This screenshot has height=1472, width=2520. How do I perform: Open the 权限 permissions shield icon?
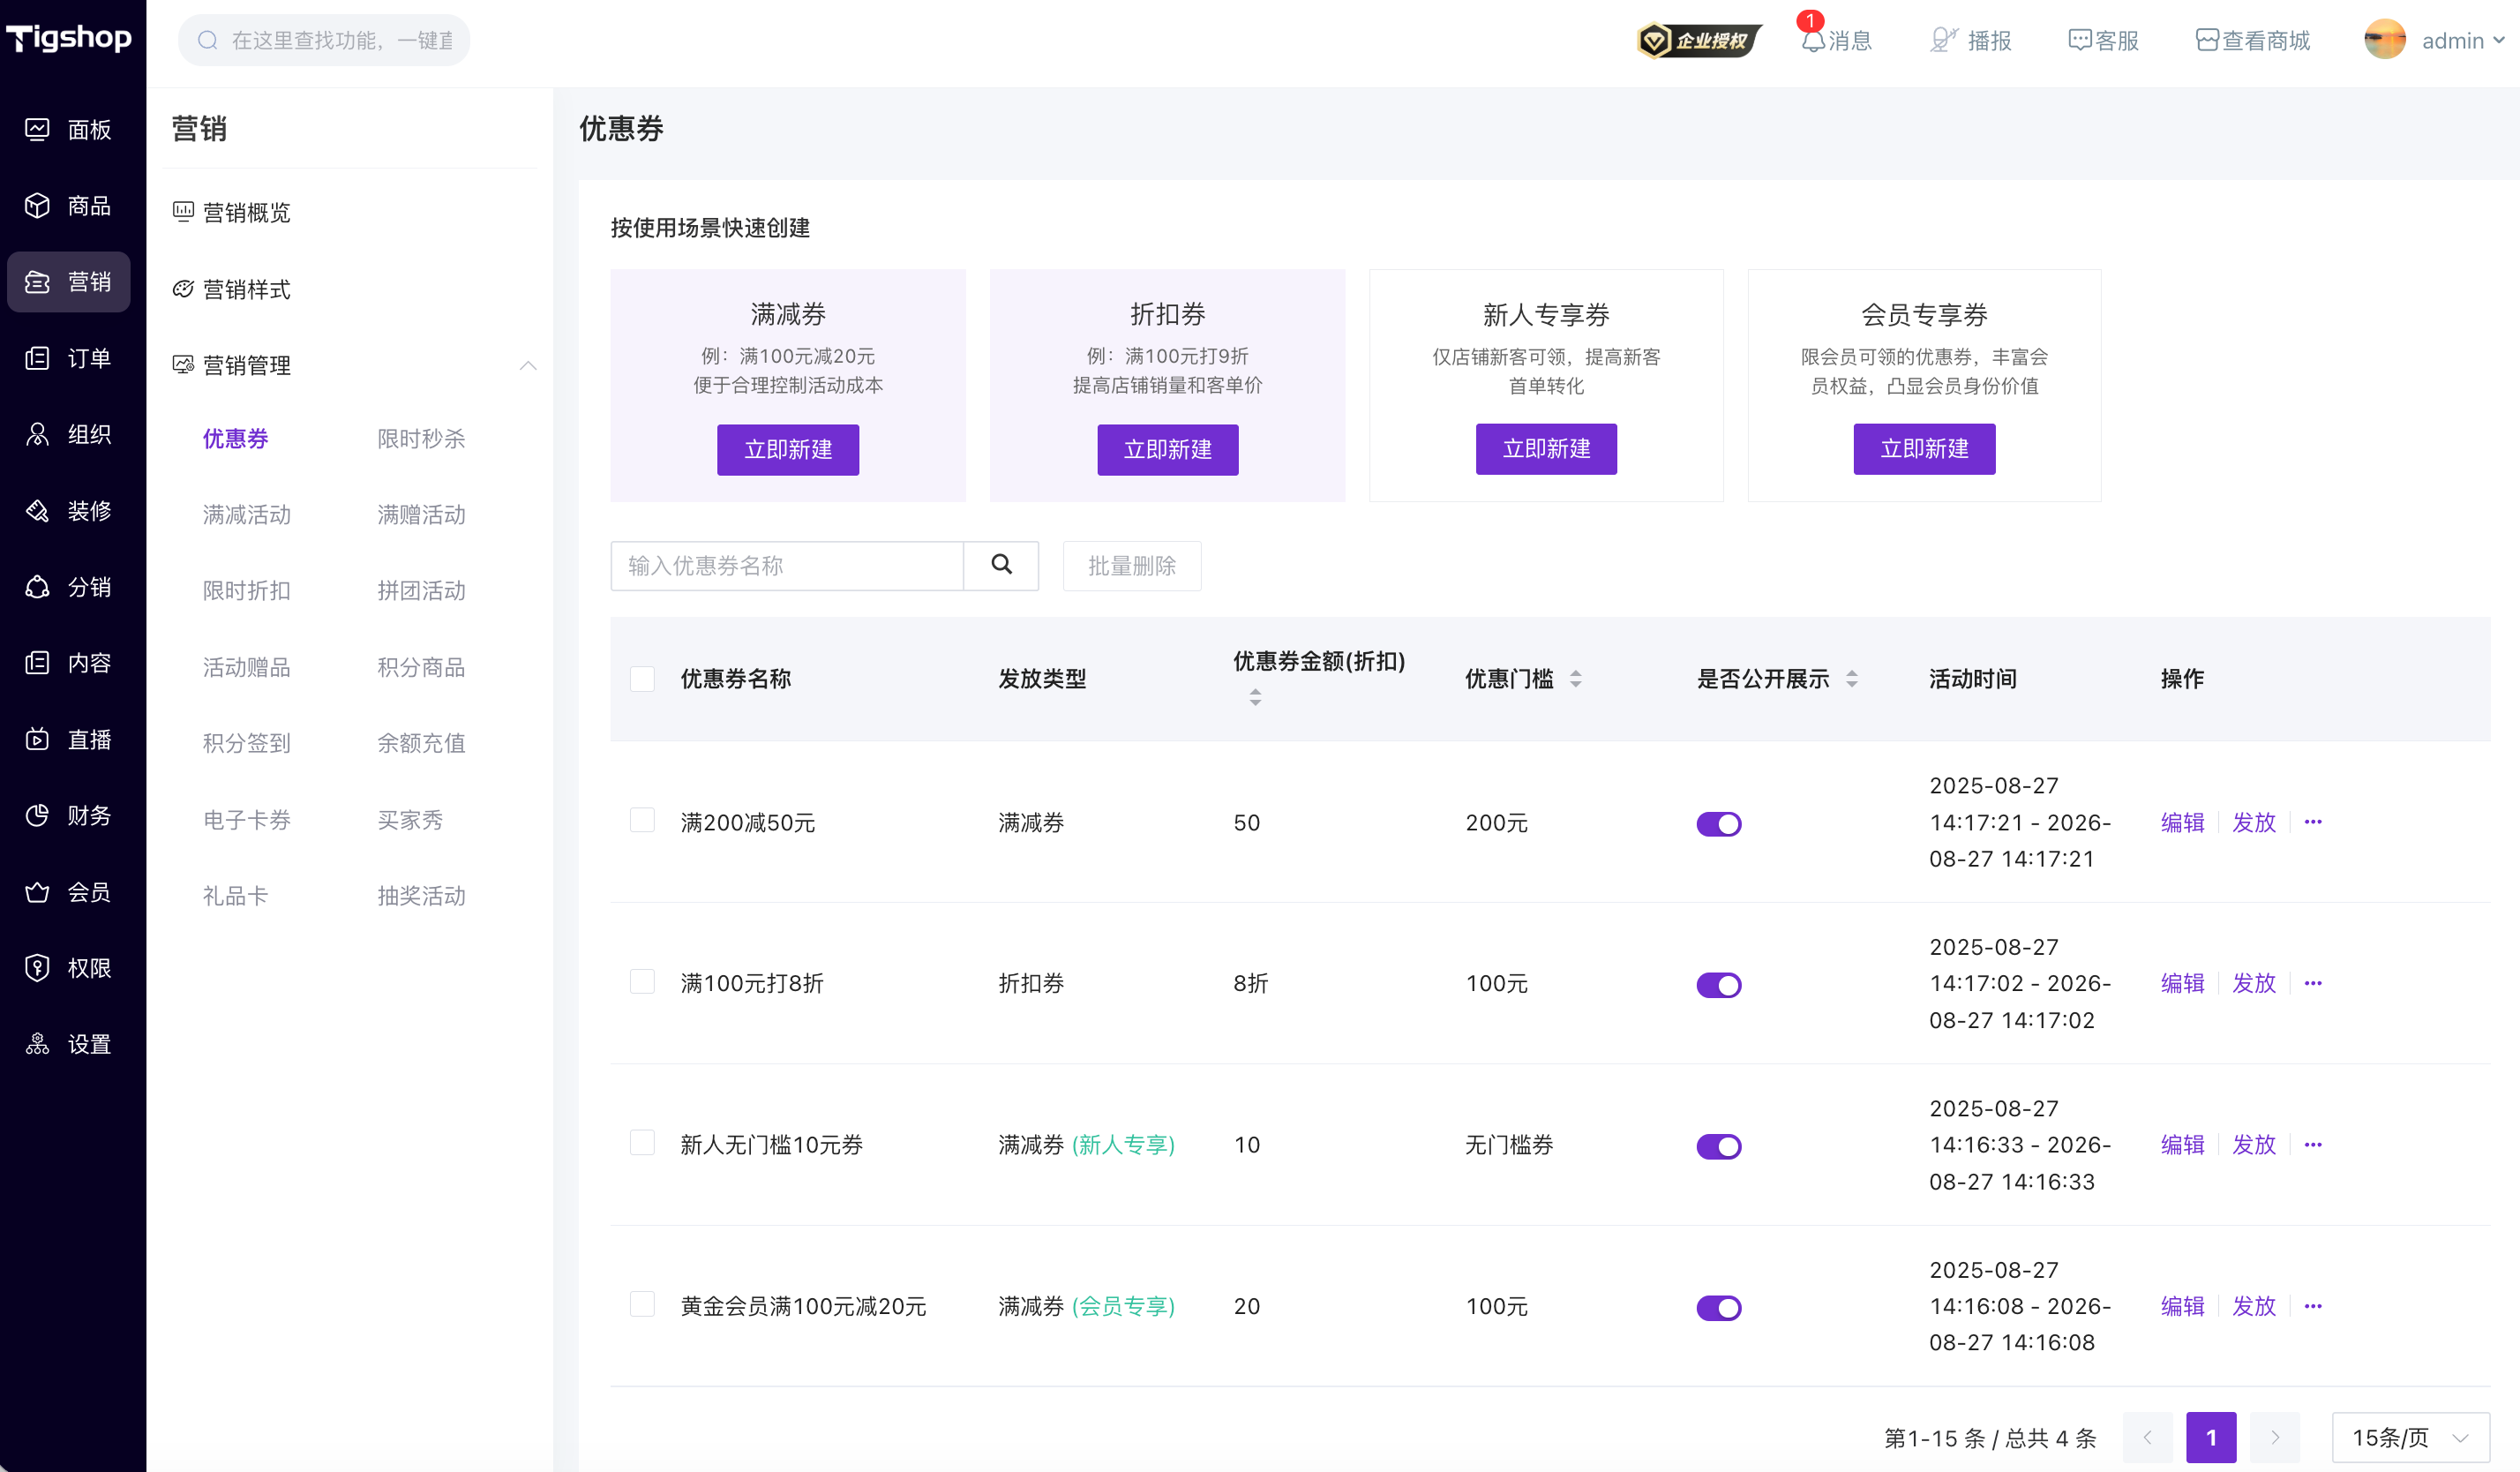coord(37,968)
